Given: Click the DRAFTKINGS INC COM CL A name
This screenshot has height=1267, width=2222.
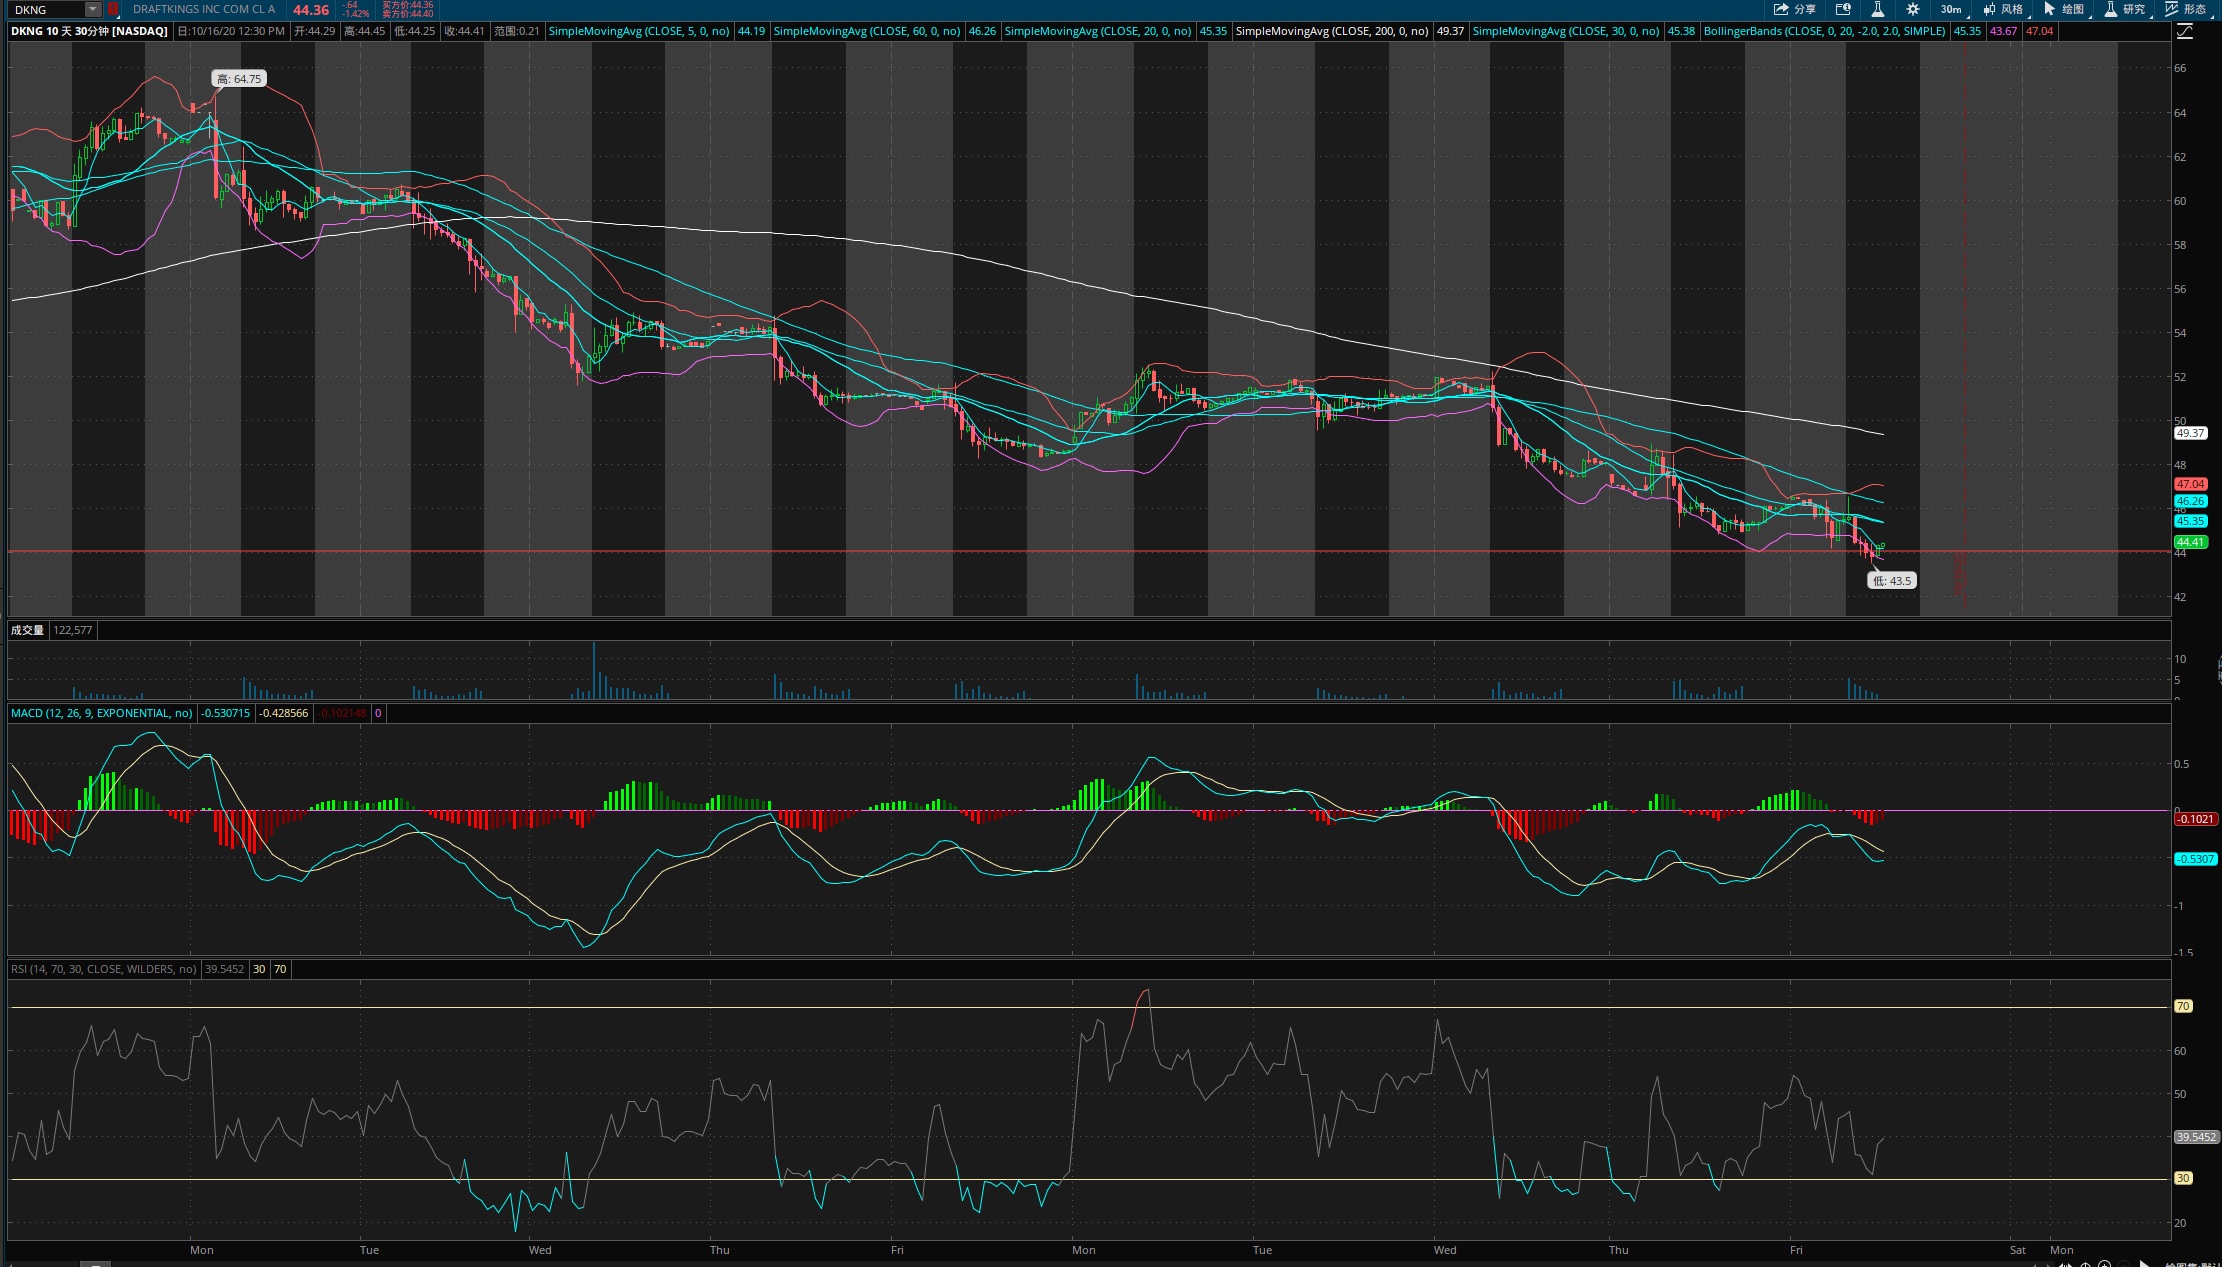Looking at the screenshot, I should [204, 9].
